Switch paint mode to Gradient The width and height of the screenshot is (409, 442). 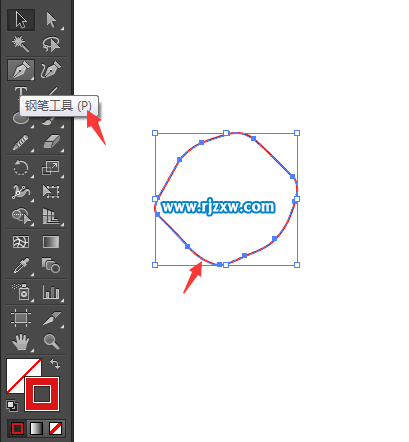[36, 428]
